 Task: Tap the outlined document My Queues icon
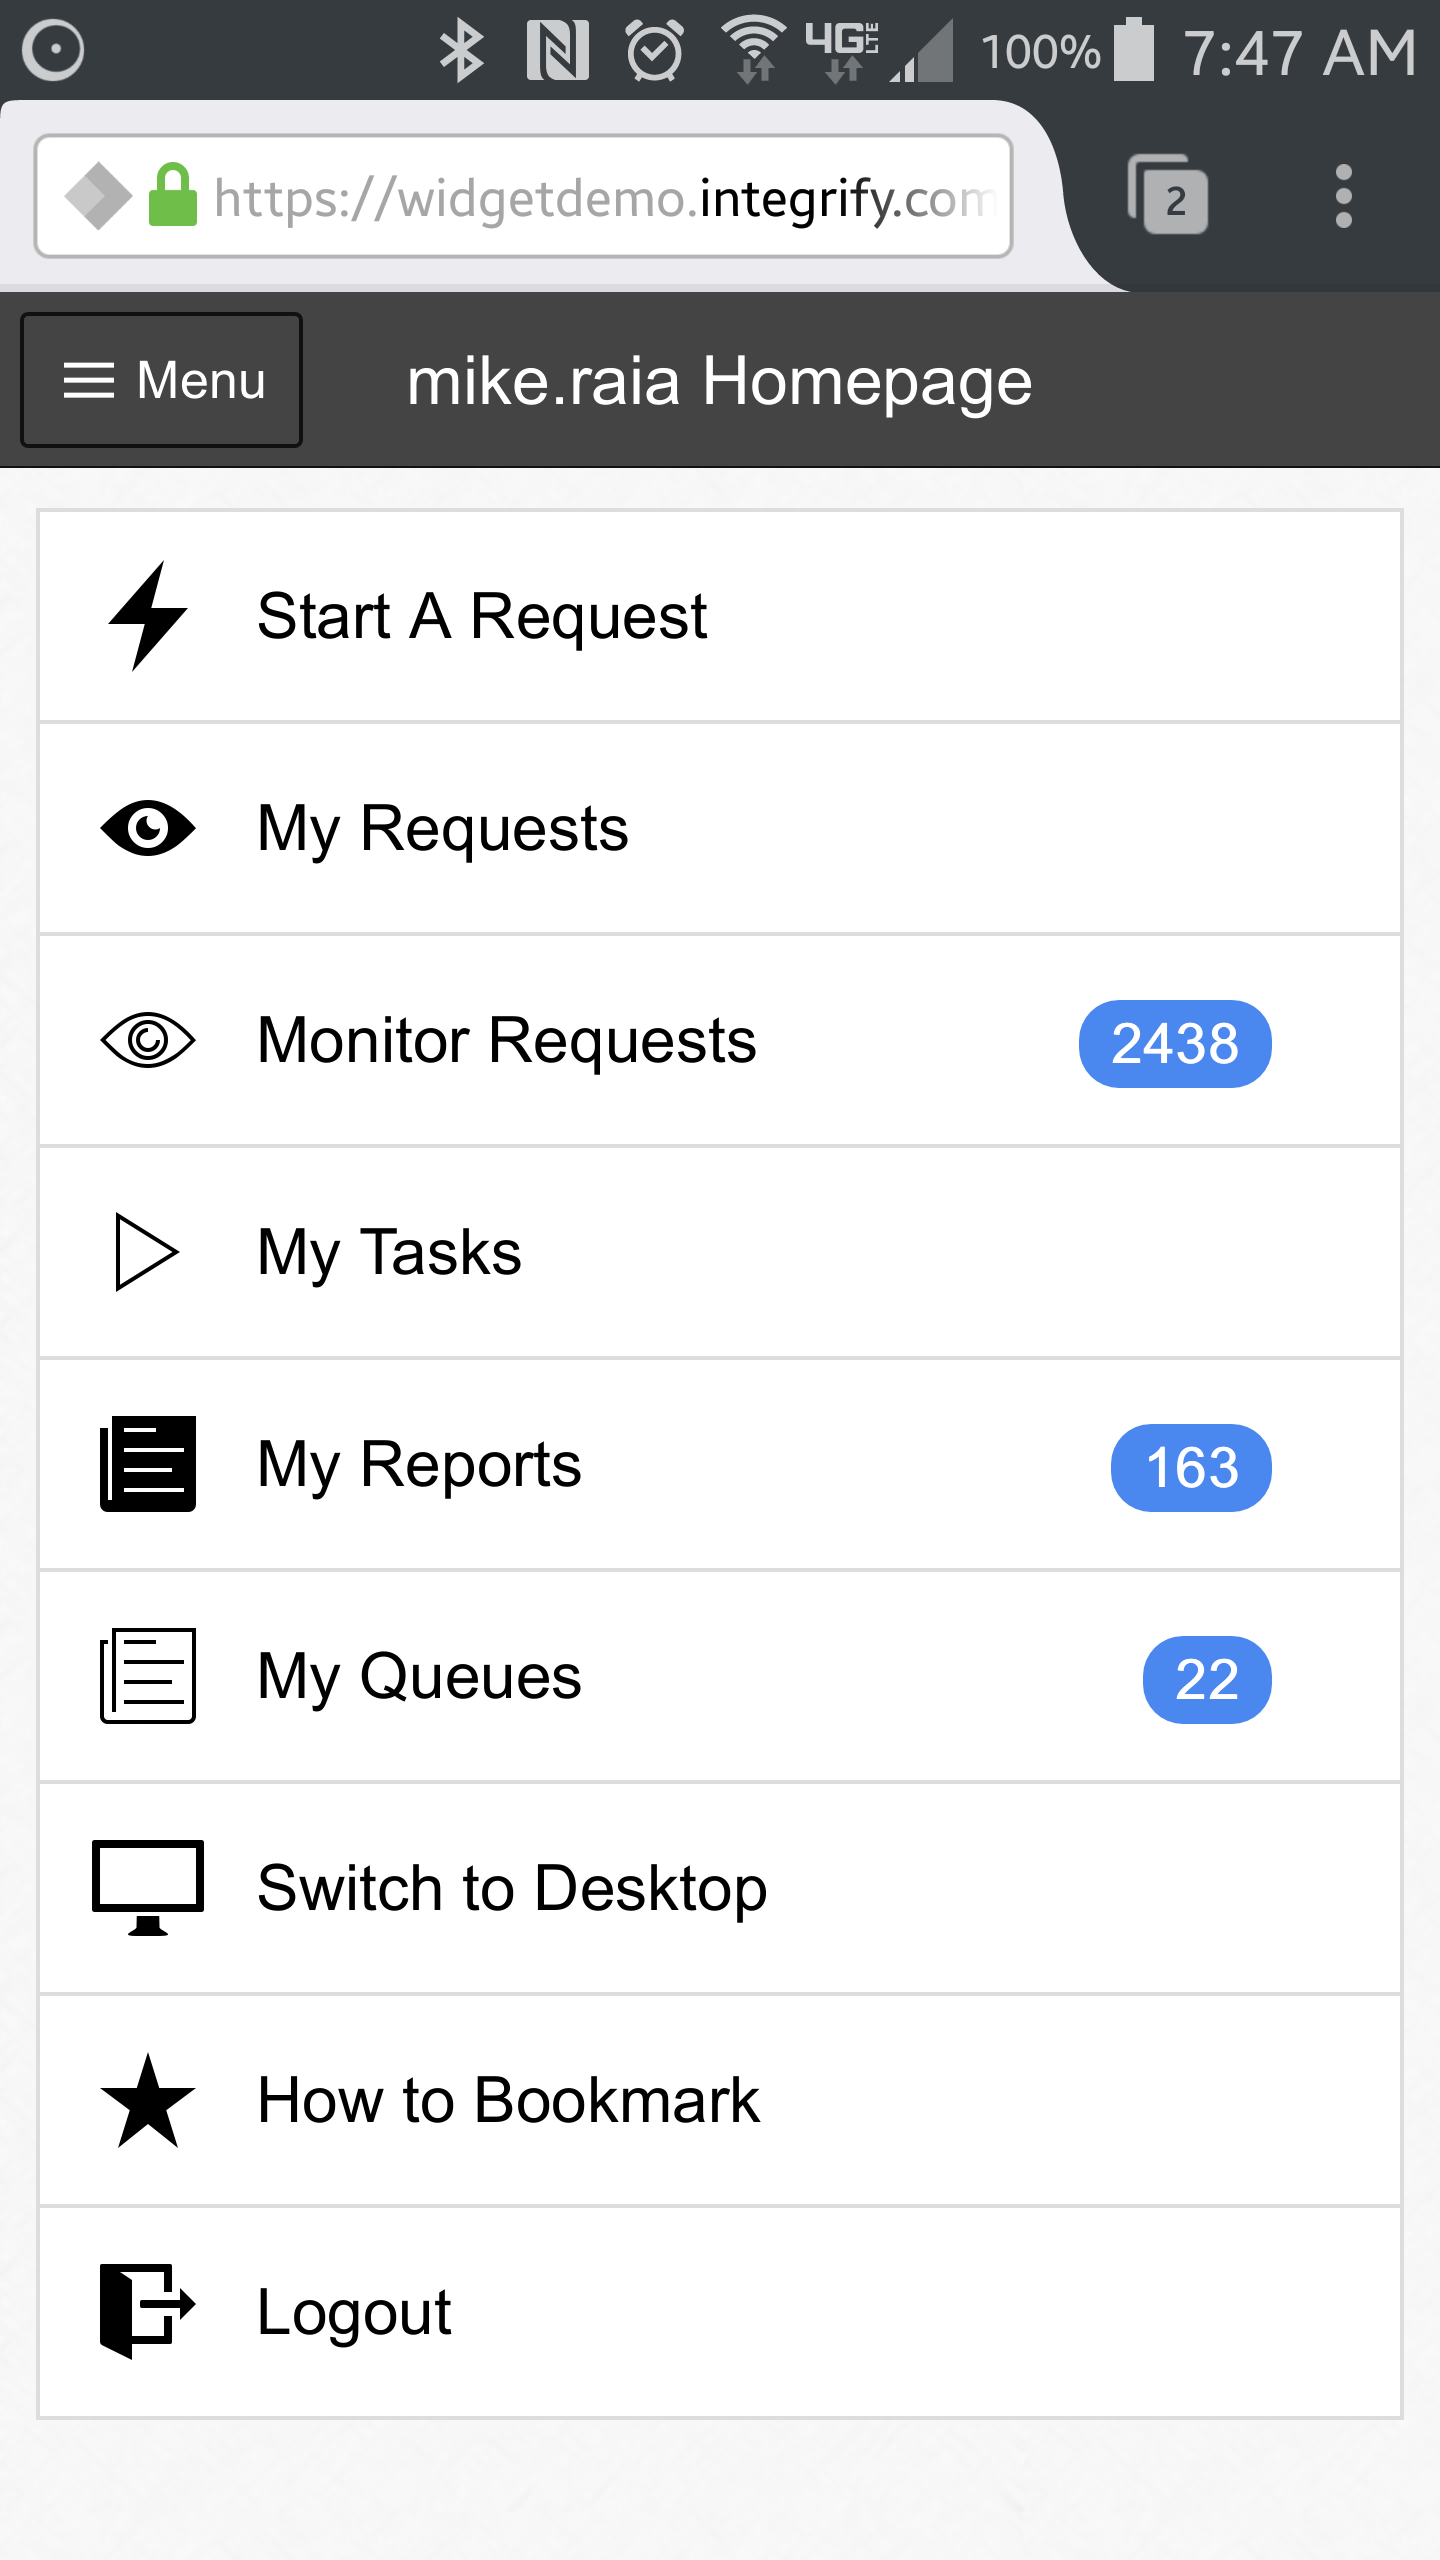pyautogui.click(x=148, y=1676)
